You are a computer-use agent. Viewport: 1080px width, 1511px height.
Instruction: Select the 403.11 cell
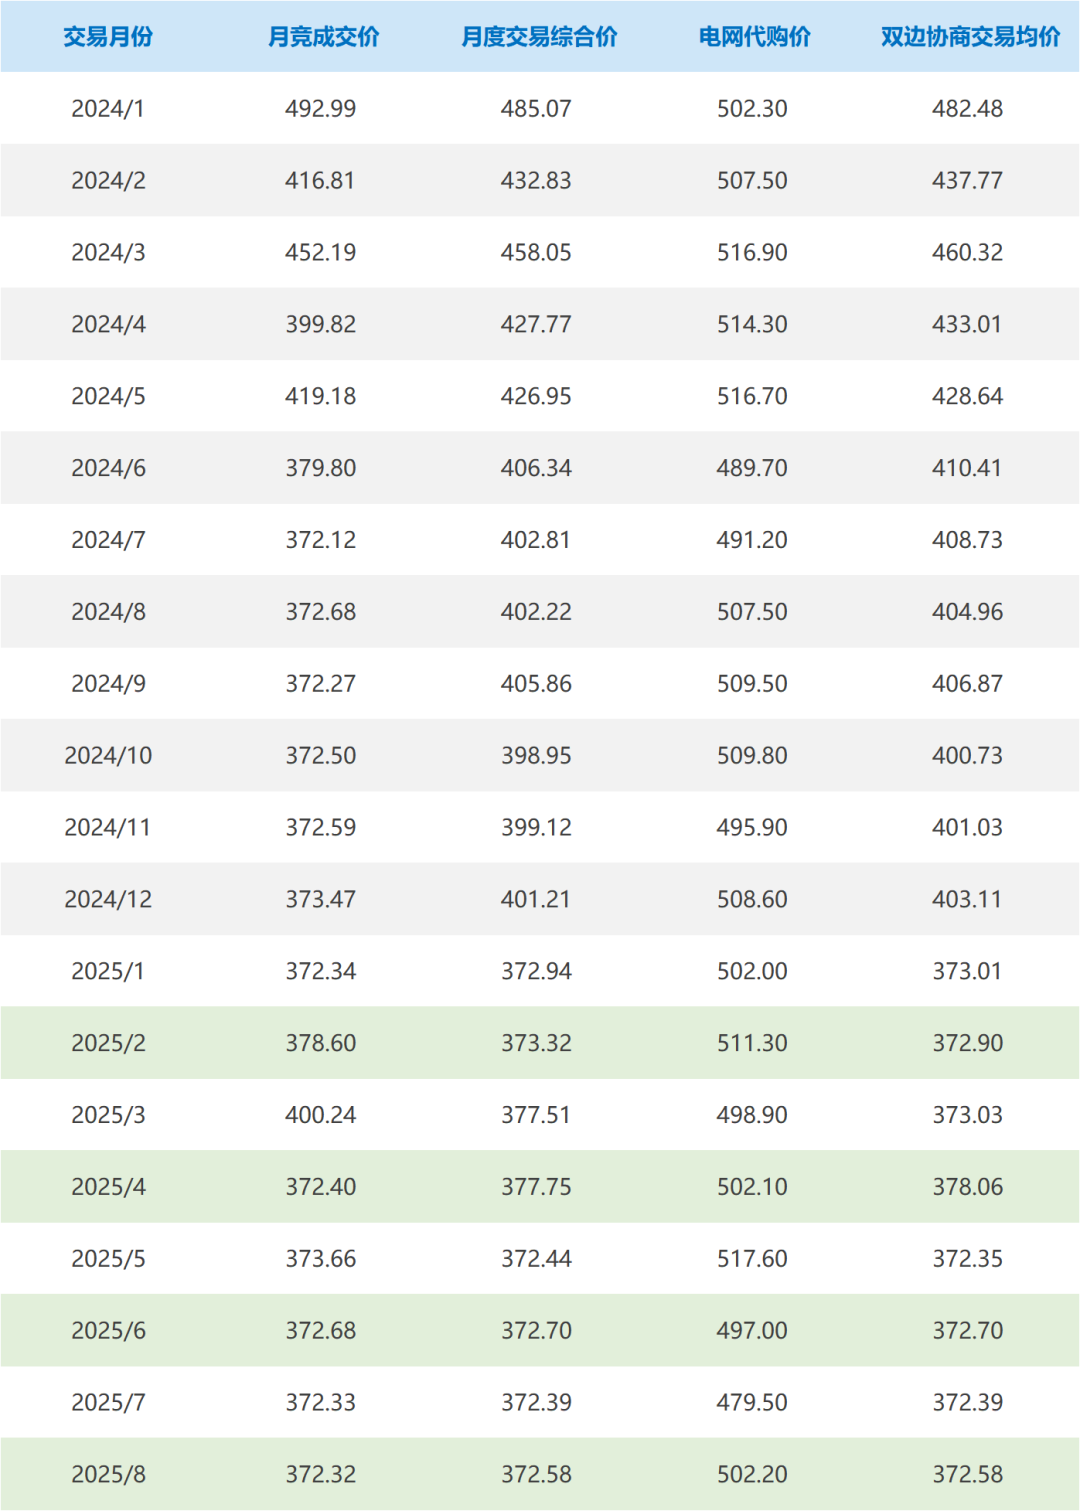pos(967,899)
